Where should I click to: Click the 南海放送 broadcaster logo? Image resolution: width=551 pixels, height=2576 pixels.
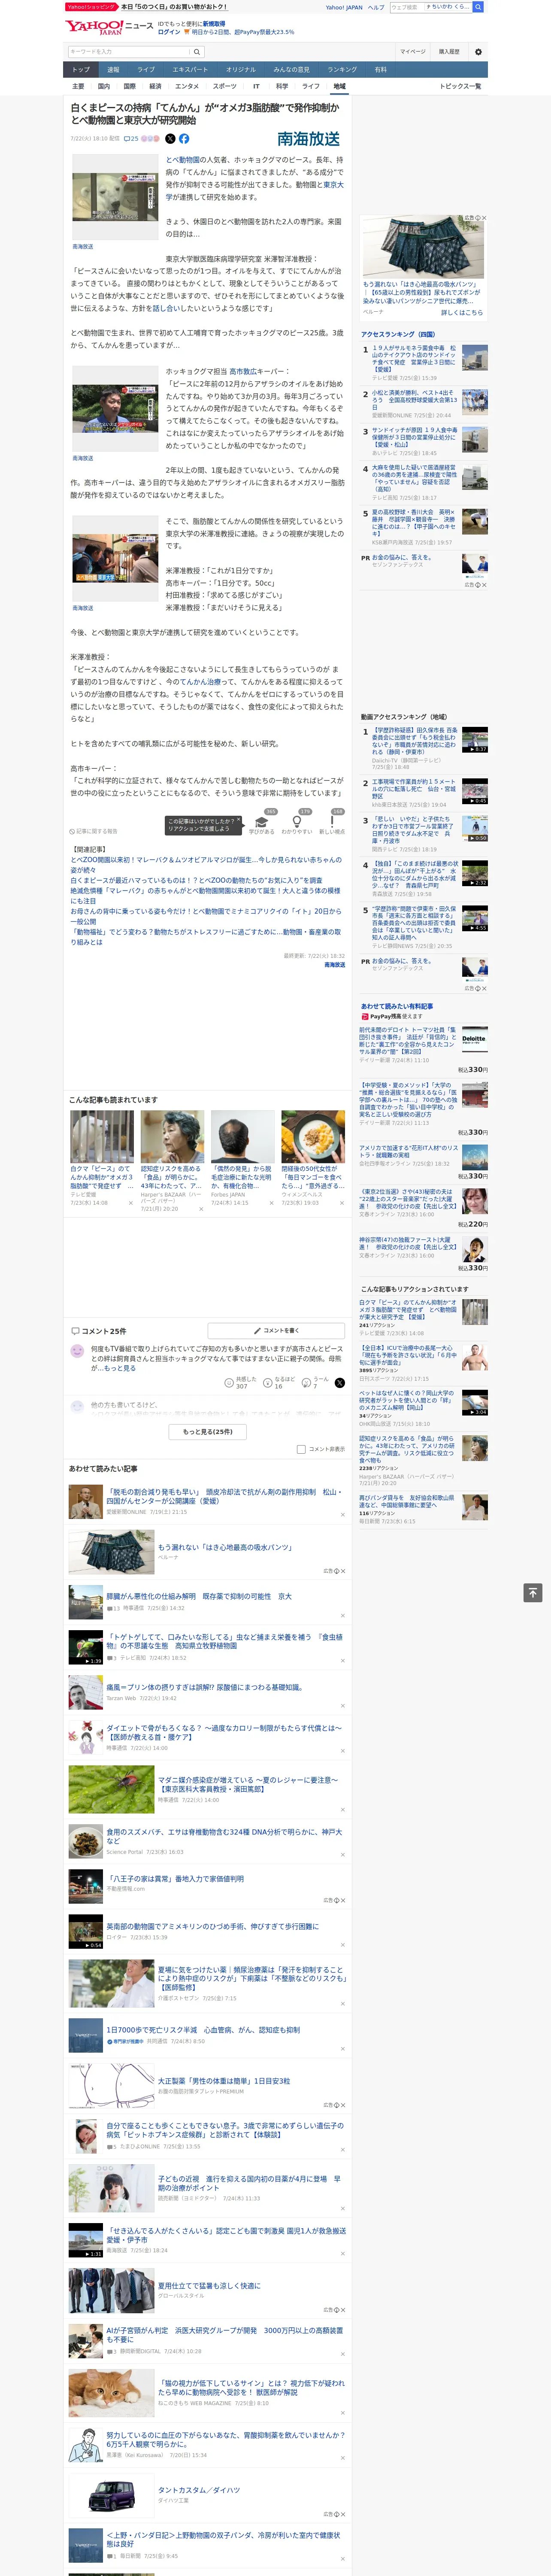[308, 139]
